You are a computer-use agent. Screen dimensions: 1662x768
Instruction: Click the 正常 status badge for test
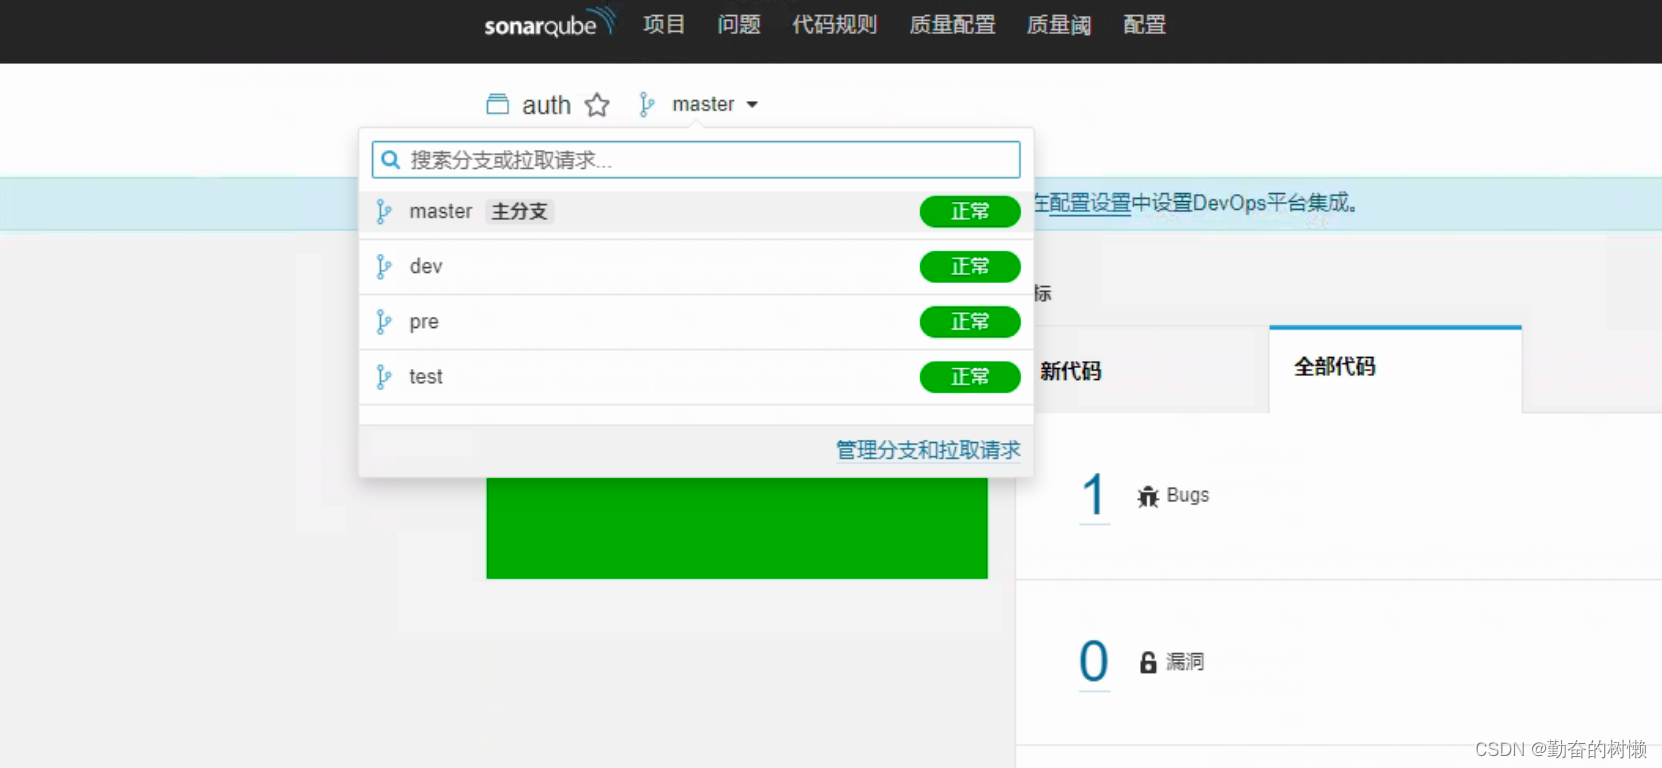coord(970,377)
